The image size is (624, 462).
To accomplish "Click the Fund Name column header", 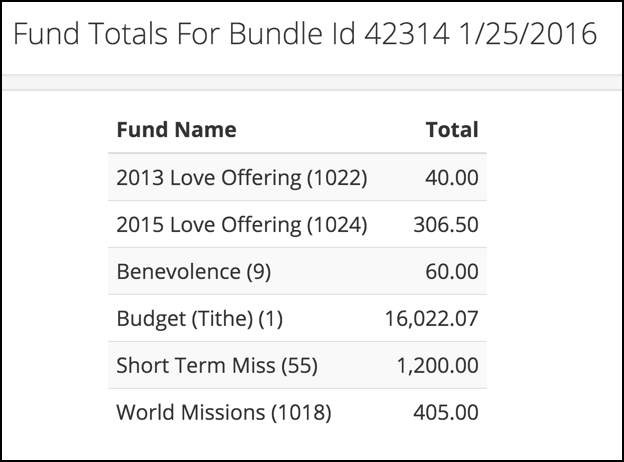I will point(176,130).
